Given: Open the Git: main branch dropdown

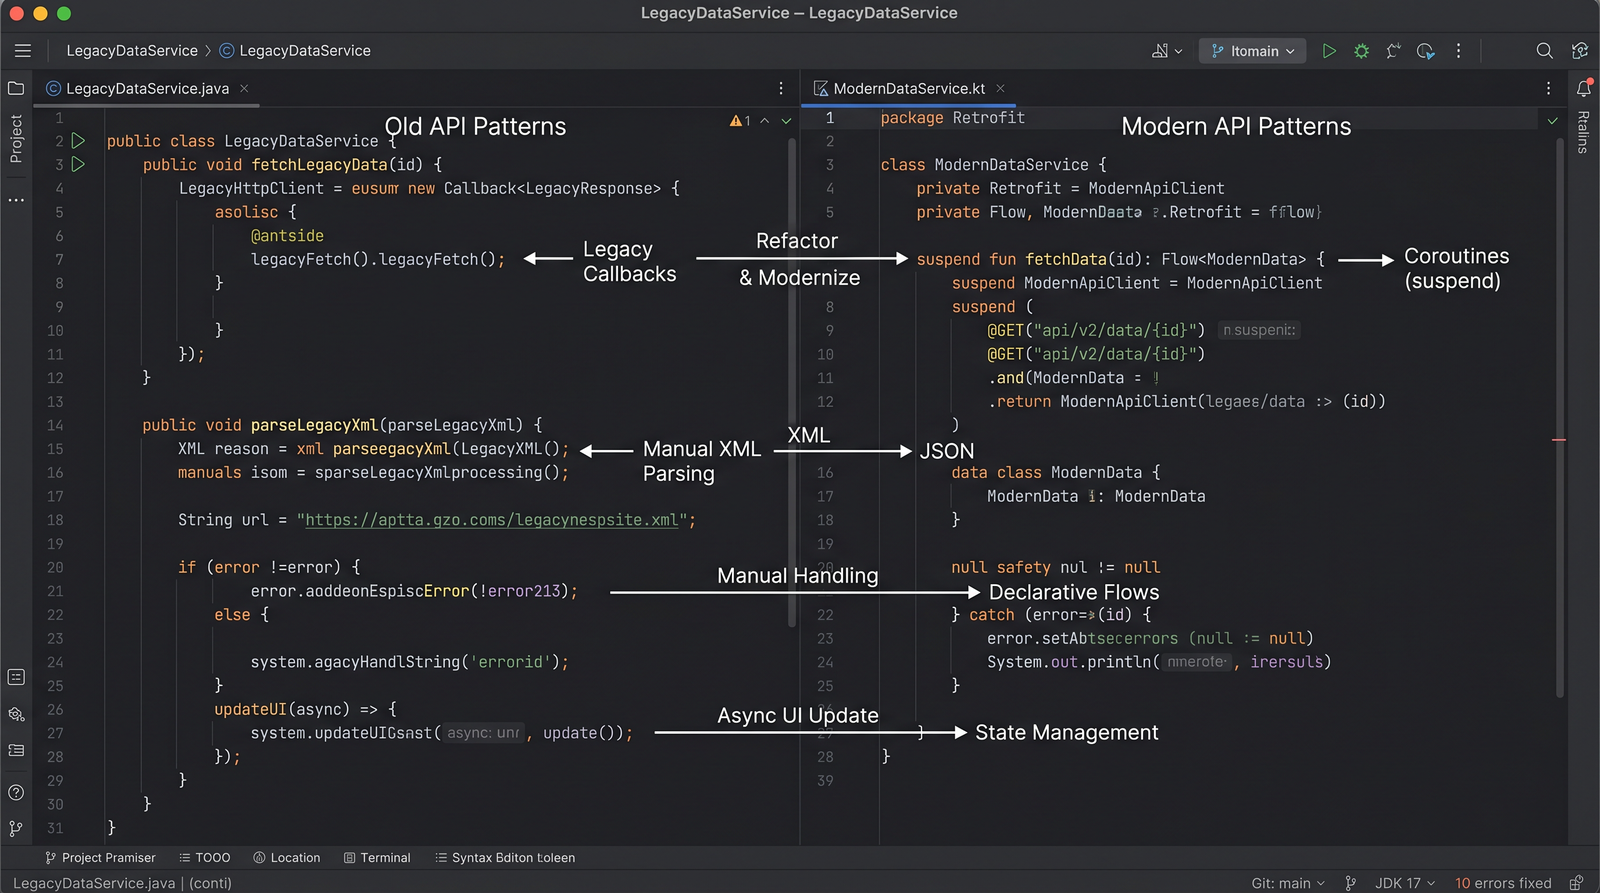Looking at the screenshot, I should pos(1288,883).
